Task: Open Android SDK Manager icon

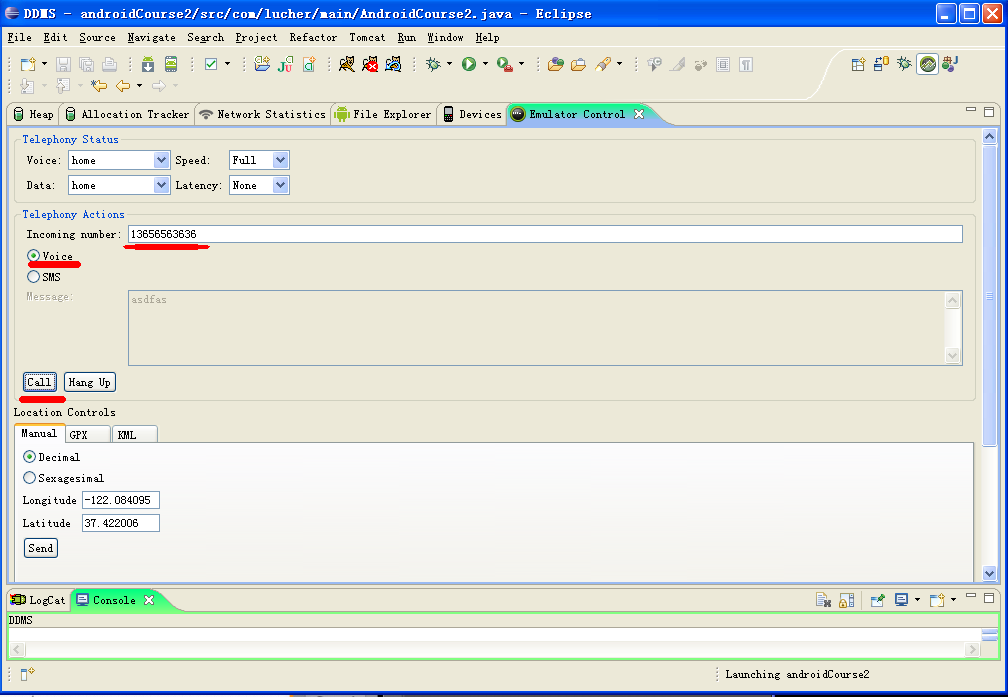Action: [148, 64]
